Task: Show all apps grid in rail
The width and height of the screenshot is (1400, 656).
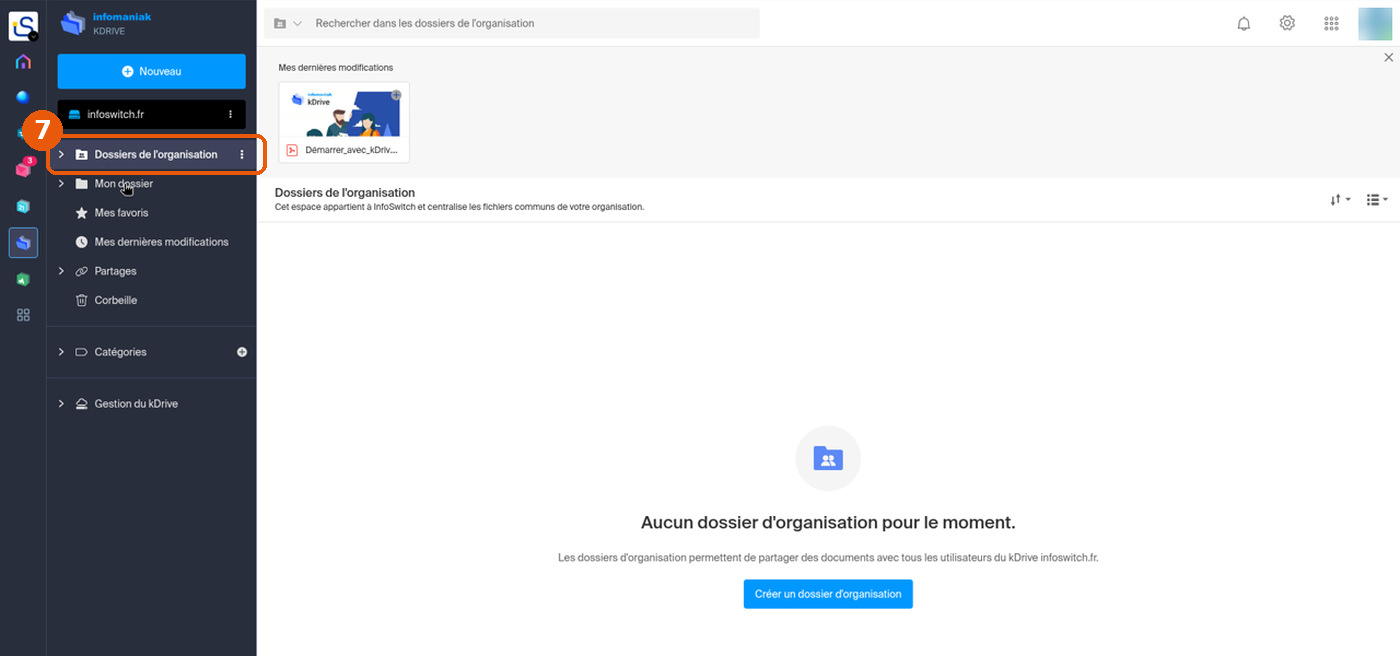Action: point(23,315)
